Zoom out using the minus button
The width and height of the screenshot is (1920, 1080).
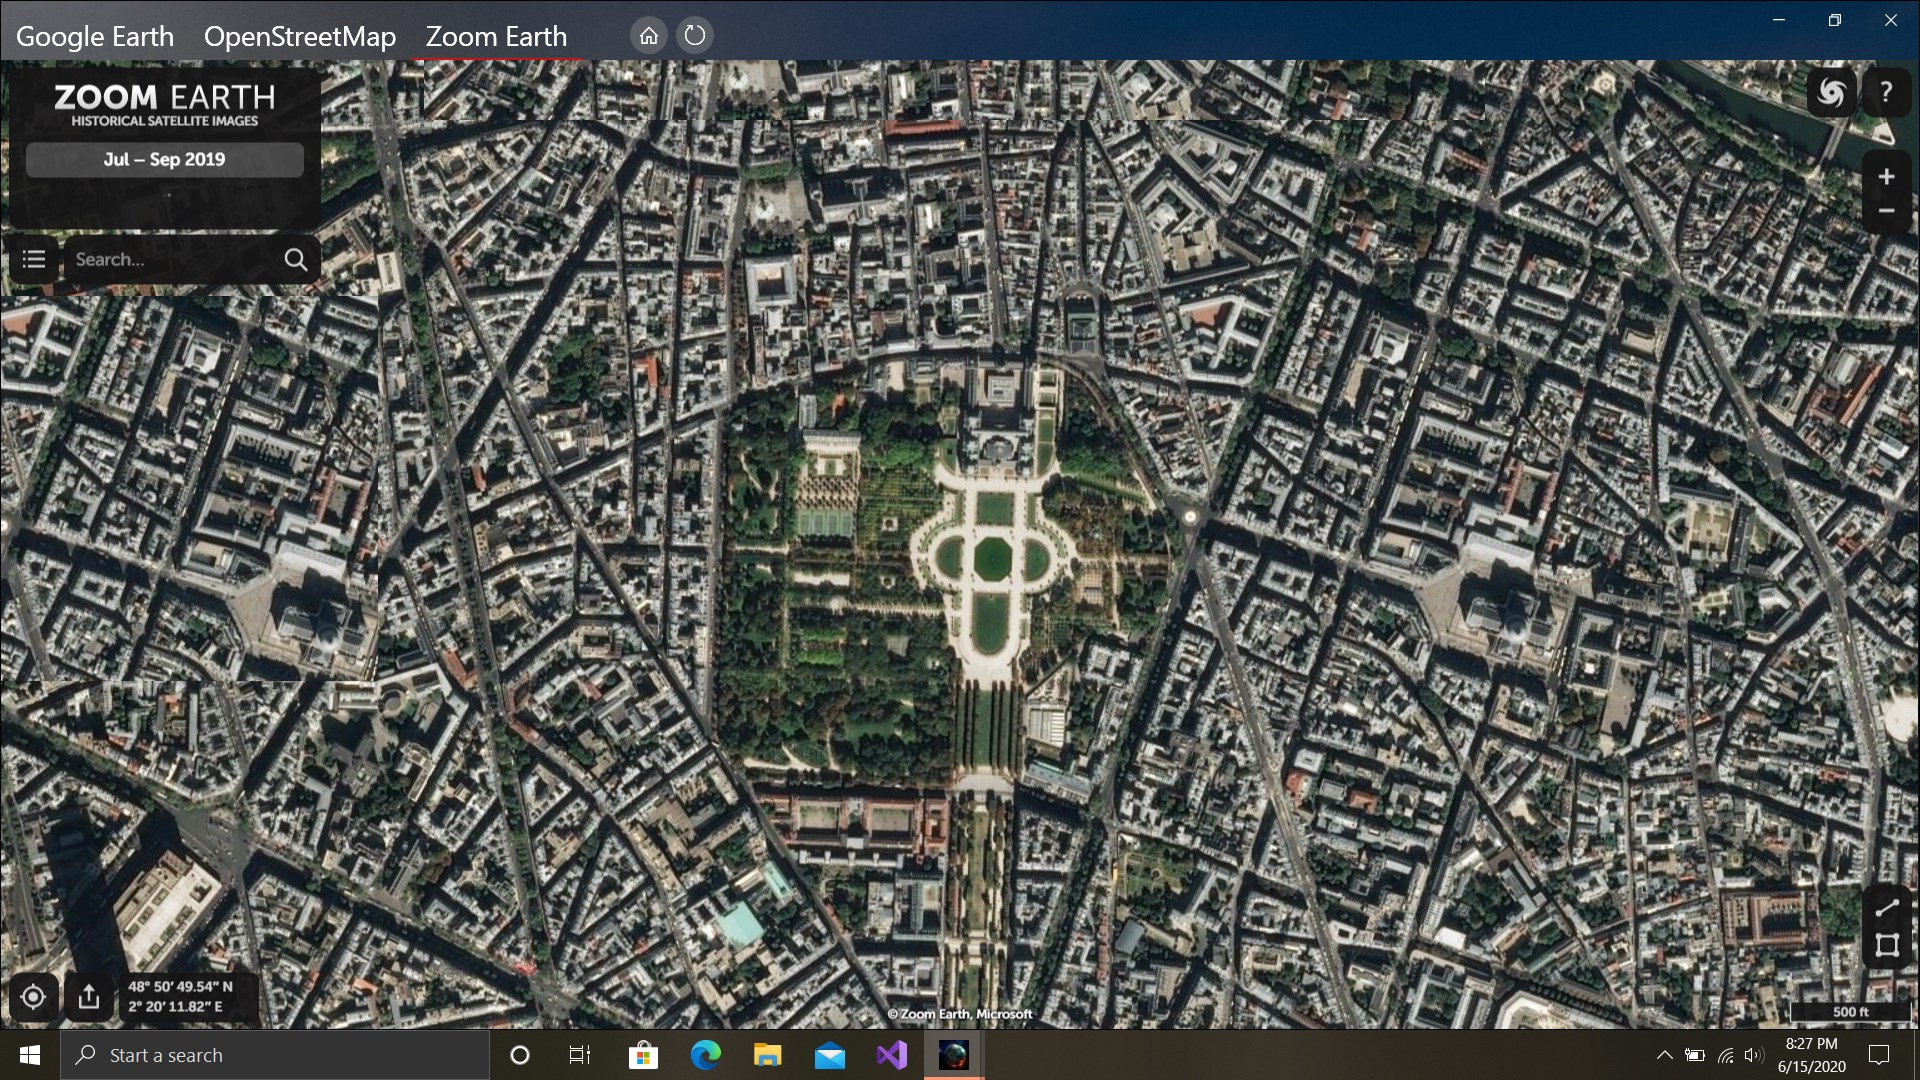[1887, 211]
